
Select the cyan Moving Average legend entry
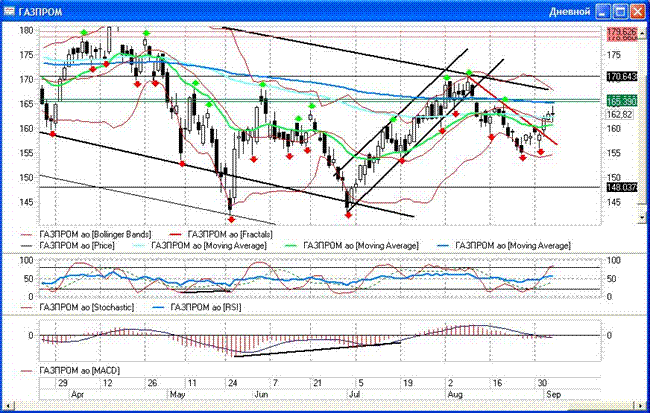point(200,245)
